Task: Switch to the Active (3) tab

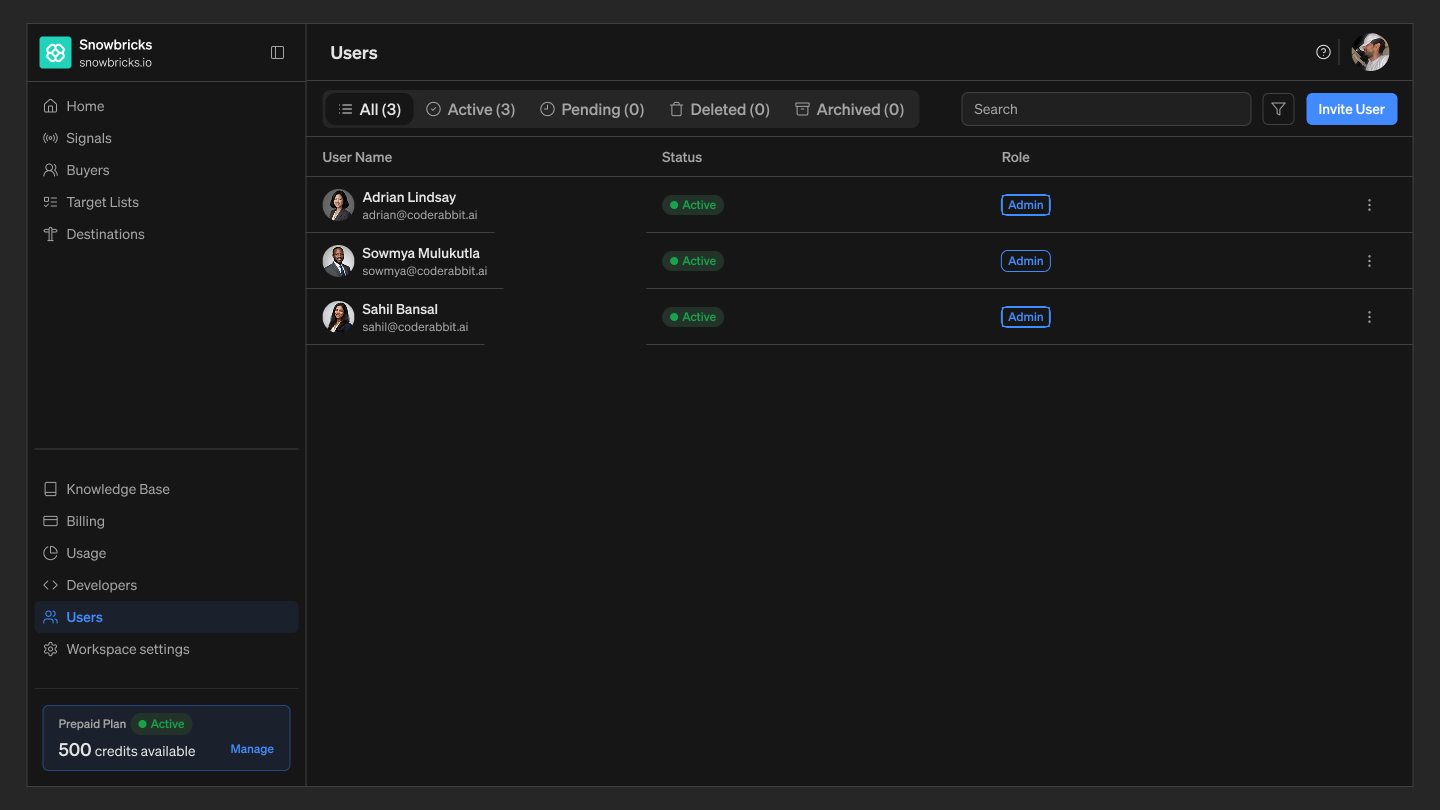Action: coord(470,109)
